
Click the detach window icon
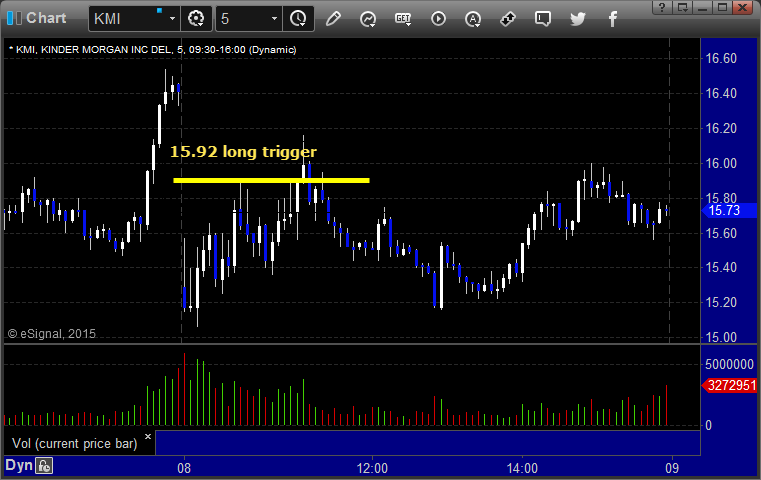682,7
